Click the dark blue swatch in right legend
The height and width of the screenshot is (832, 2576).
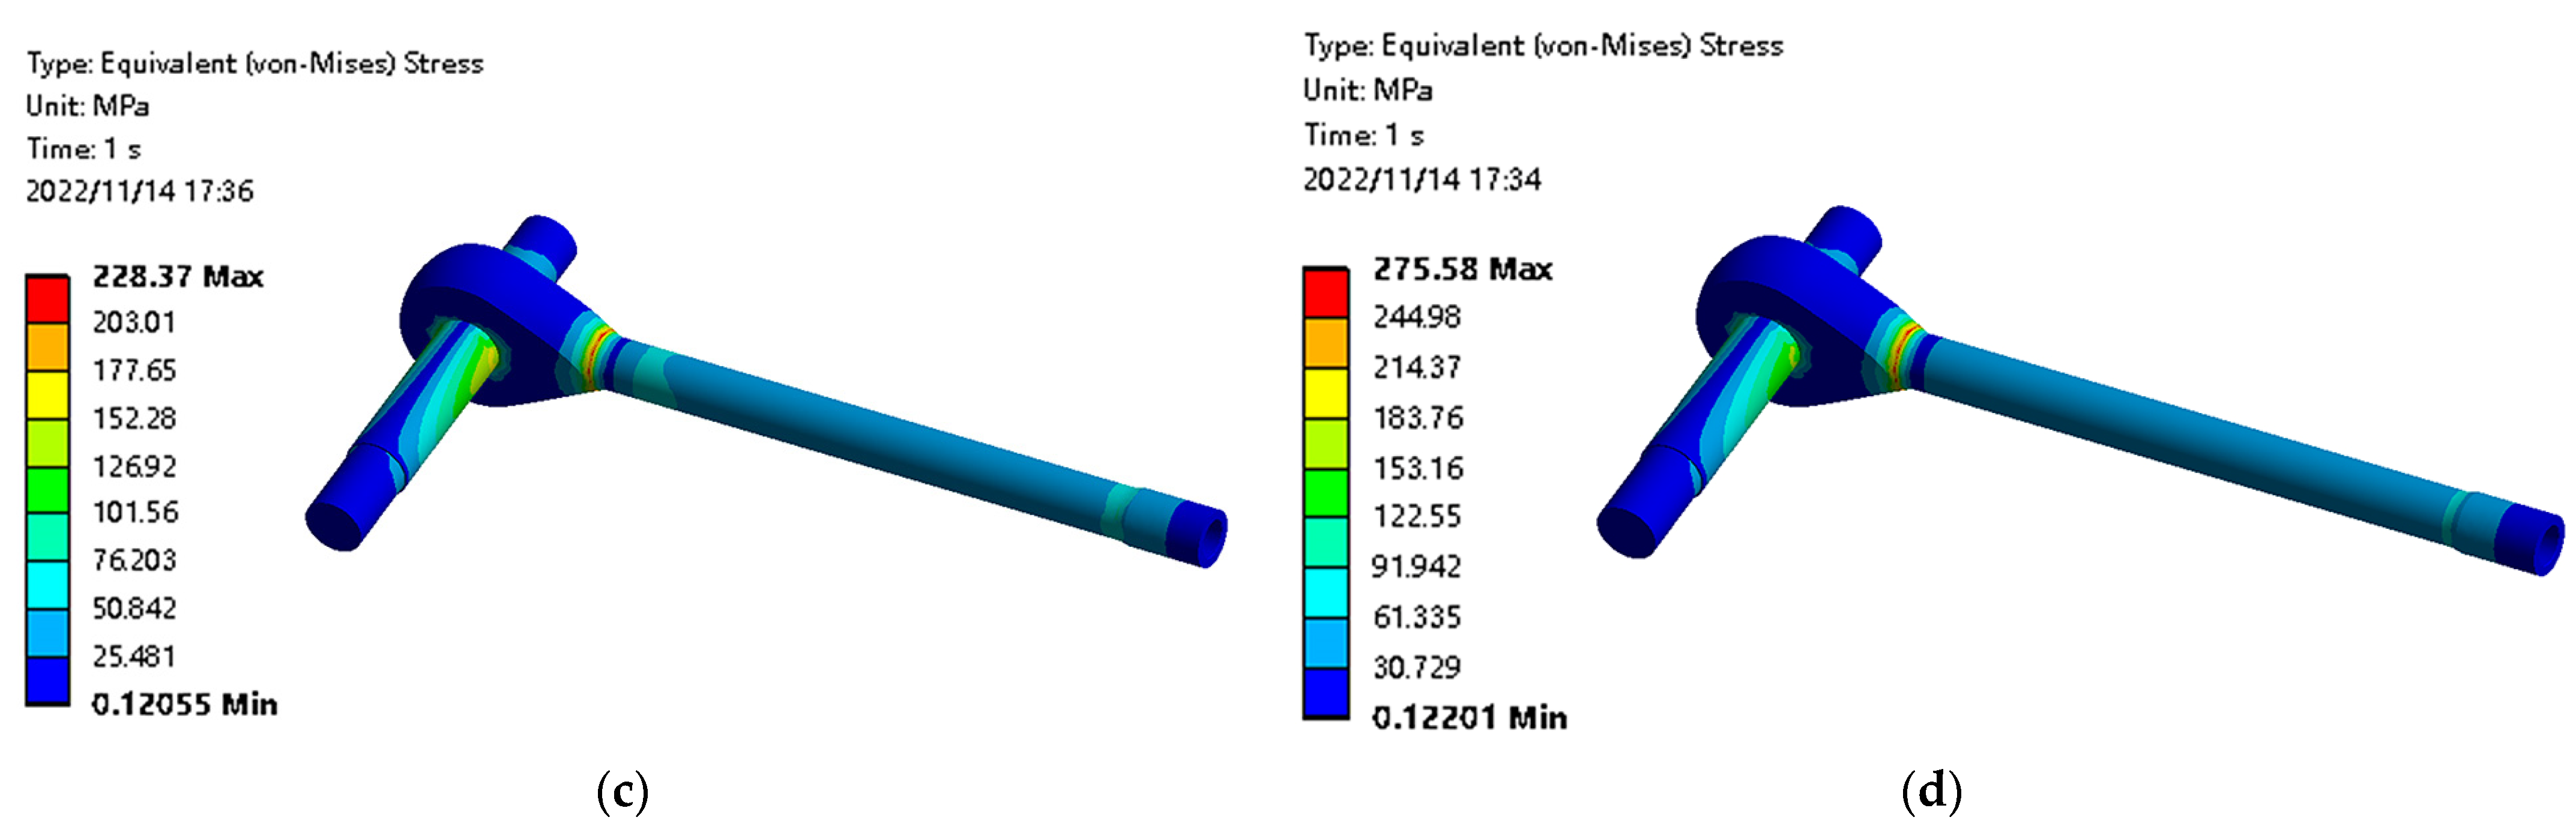[1325, 692]
